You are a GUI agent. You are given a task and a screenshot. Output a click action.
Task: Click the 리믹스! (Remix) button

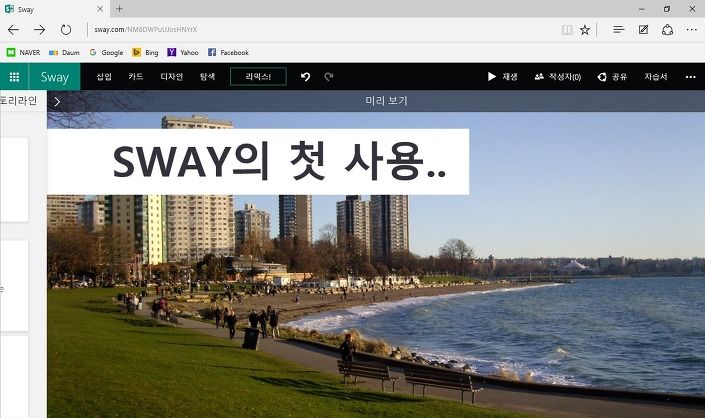pos(258,77)
